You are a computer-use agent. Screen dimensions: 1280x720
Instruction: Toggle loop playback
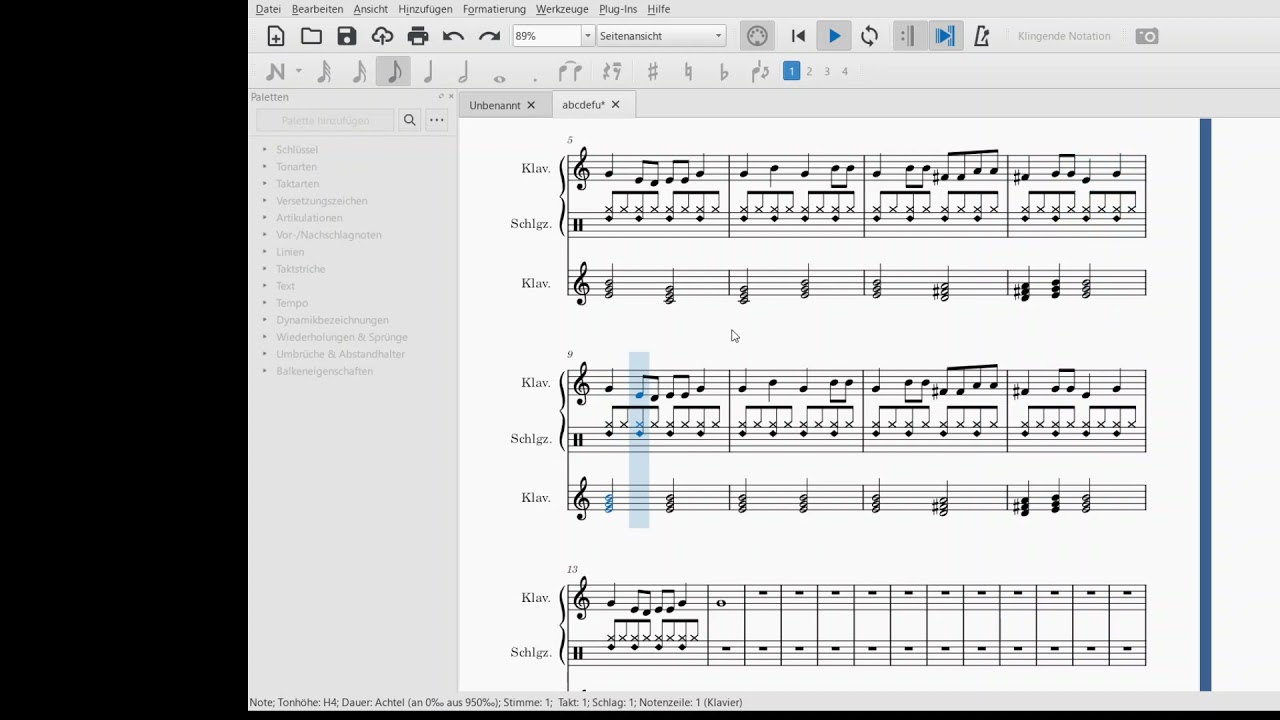click(870, 37)
